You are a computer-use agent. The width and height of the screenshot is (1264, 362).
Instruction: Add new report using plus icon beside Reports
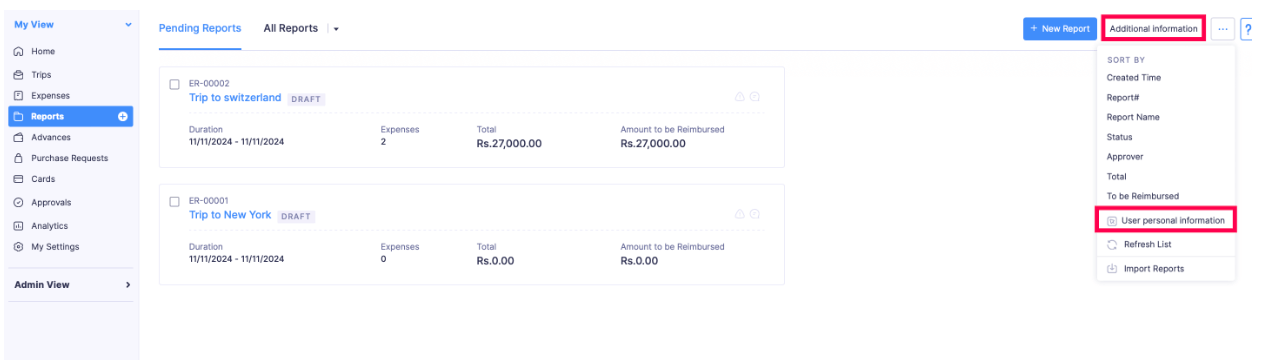click(123, 117)
